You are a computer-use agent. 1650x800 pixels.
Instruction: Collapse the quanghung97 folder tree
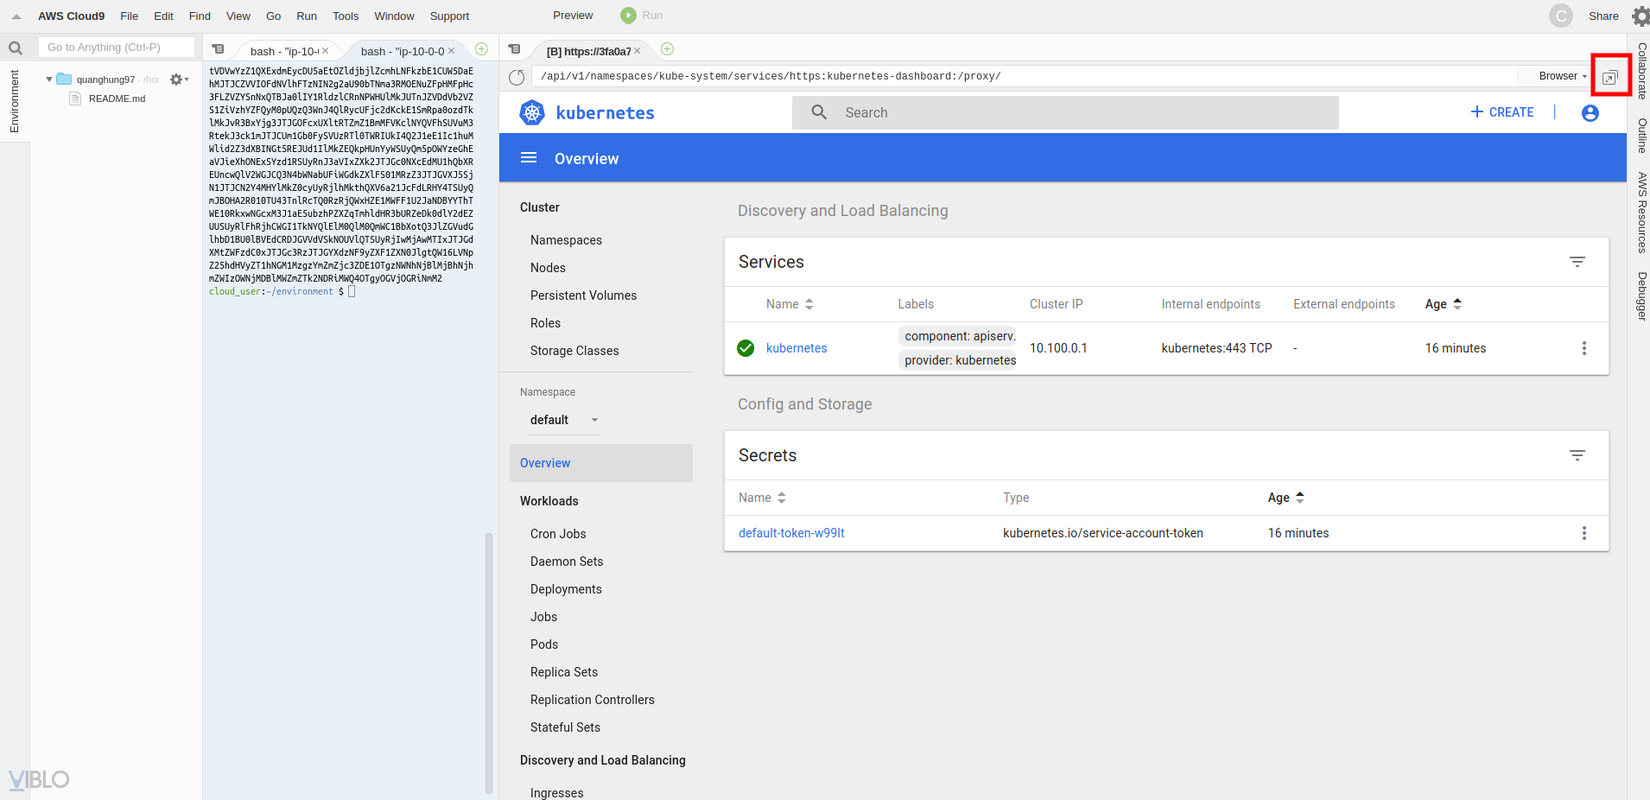tap(49, 79)
